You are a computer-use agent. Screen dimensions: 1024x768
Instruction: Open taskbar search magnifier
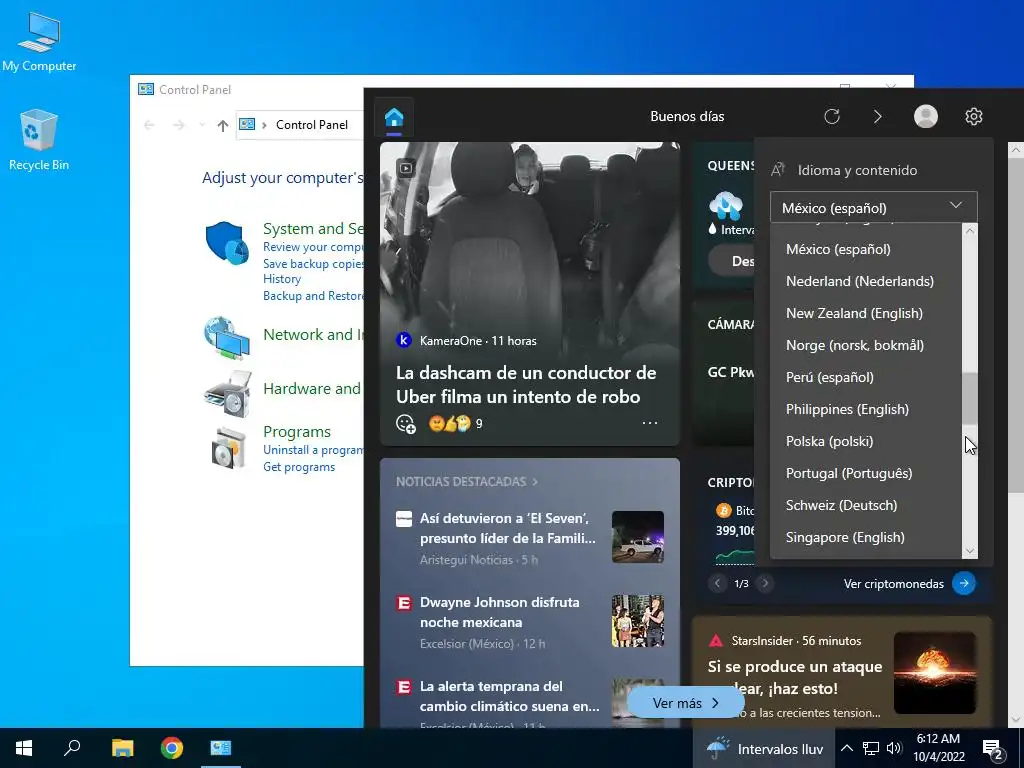pos(72,748)
